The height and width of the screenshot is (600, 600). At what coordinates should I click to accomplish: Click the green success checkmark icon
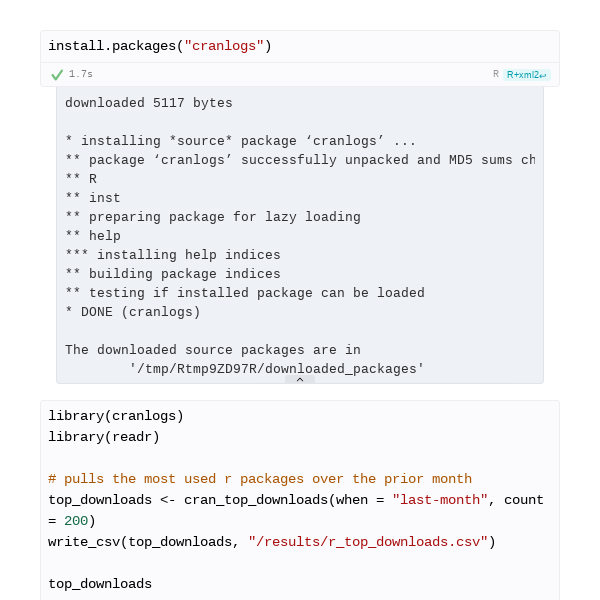[x=57, y=75]
